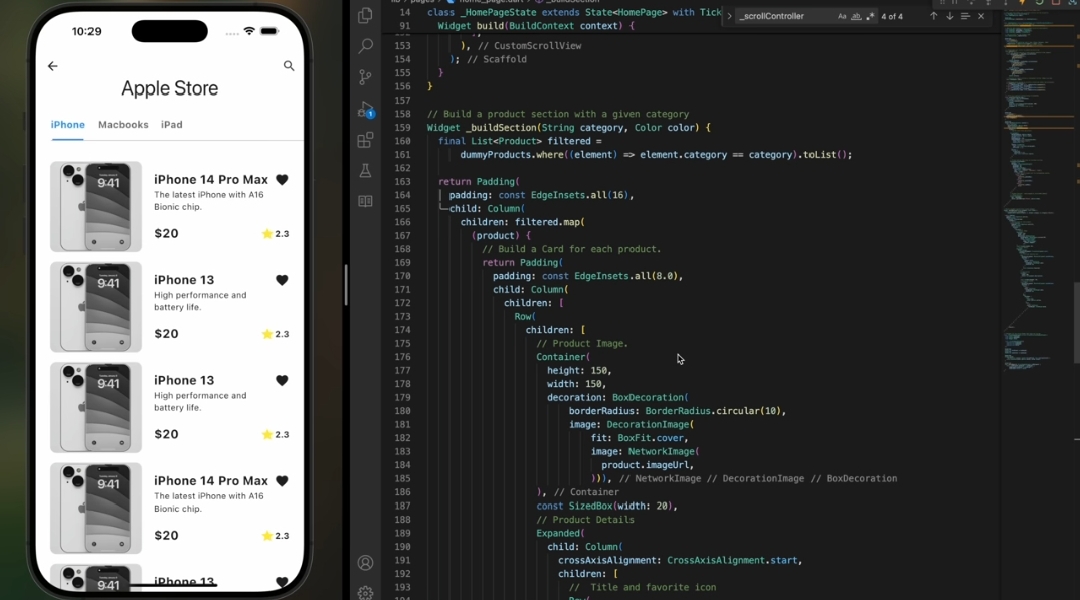Click "fit: BoxFit.cover," on line 182
1080x600 pixels.
(639, 438)
